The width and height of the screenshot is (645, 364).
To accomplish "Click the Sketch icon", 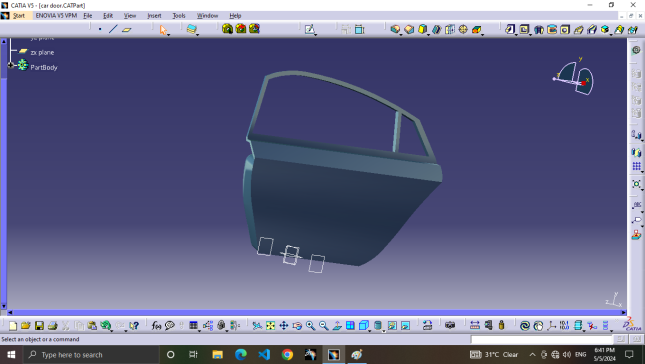I will (x=309, y=29).
